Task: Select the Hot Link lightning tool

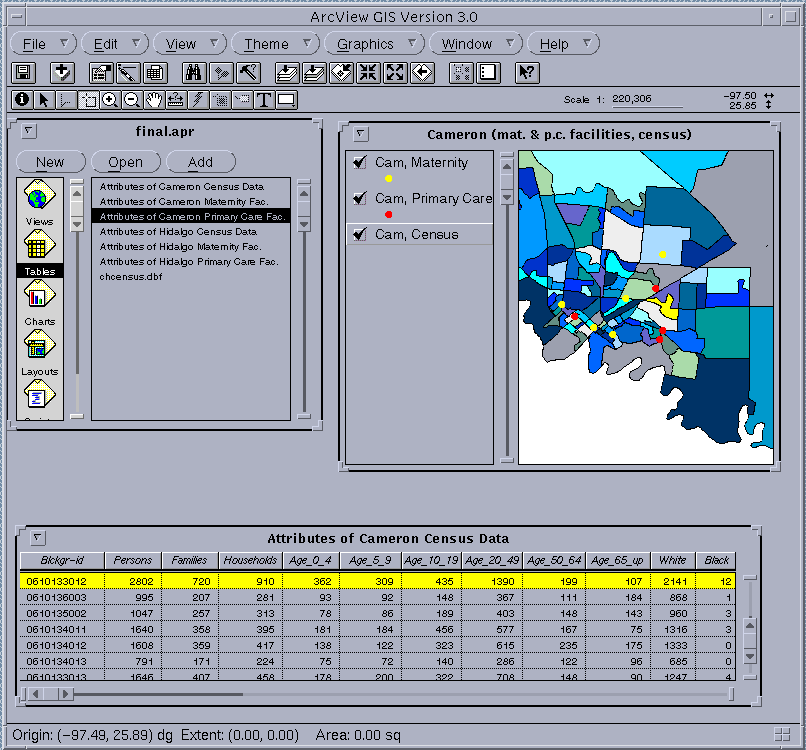Action: (198, 100)
